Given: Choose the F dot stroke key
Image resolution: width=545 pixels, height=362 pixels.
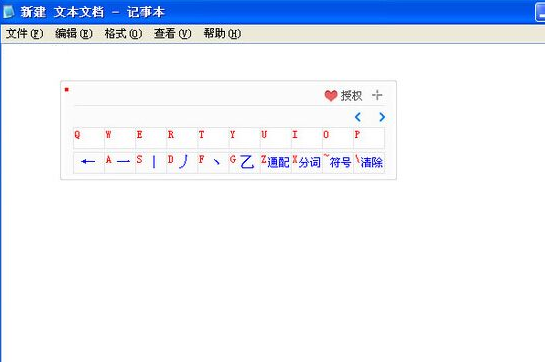Looking at the screenshot, I should tap(213, 162).
